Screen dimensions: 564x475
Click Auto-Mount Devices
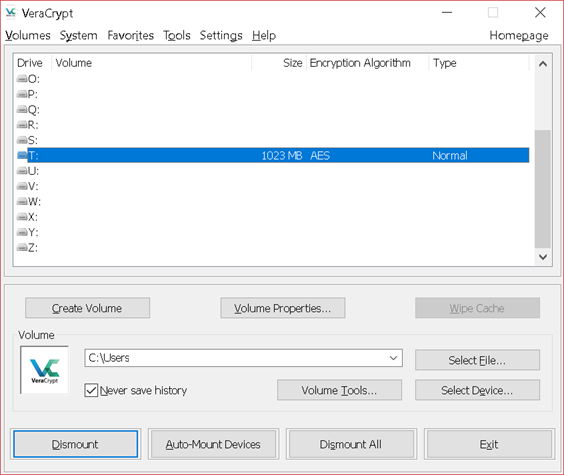[x=213, y=444]
